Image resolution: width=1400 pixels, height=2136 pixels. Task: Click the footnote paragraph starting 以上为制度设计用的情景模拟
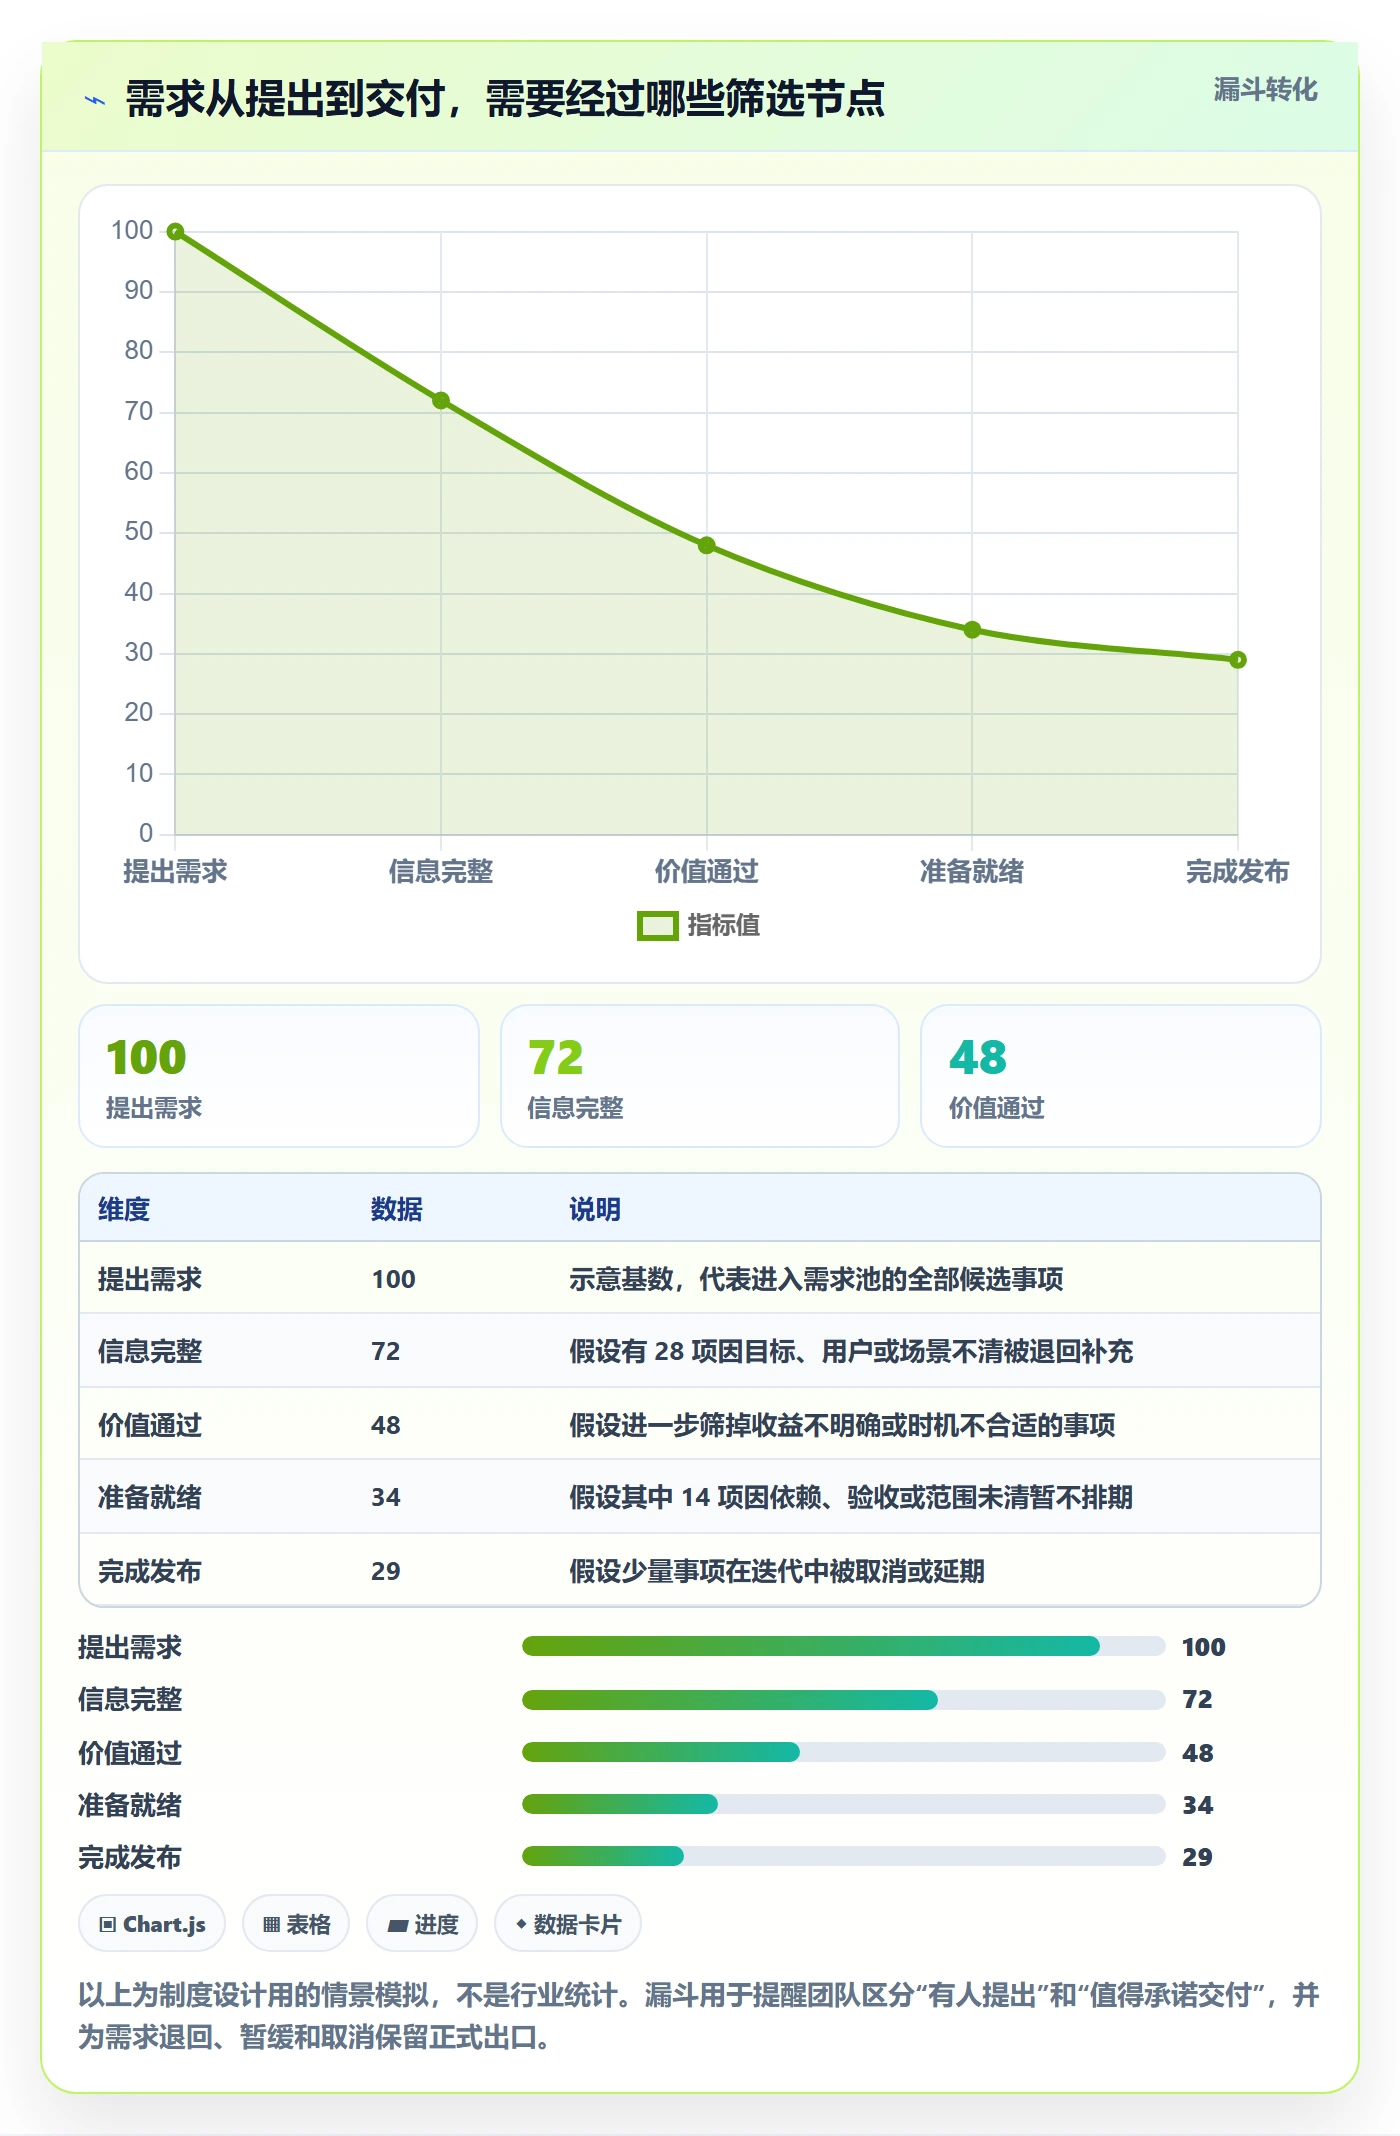click(699, 2016)
